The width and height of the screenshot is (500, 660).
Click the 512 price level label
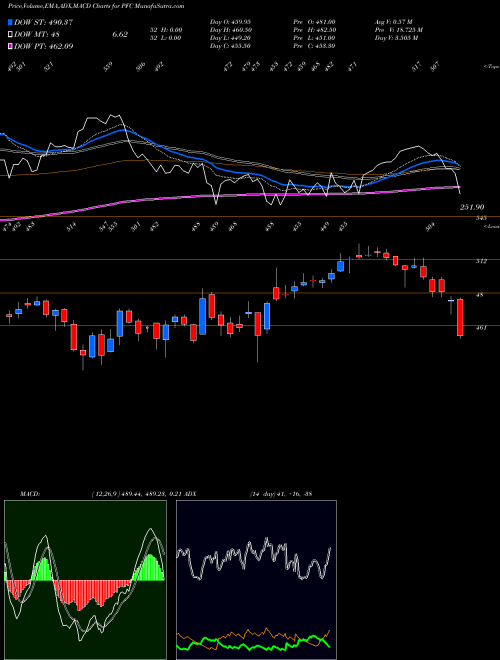481,261
